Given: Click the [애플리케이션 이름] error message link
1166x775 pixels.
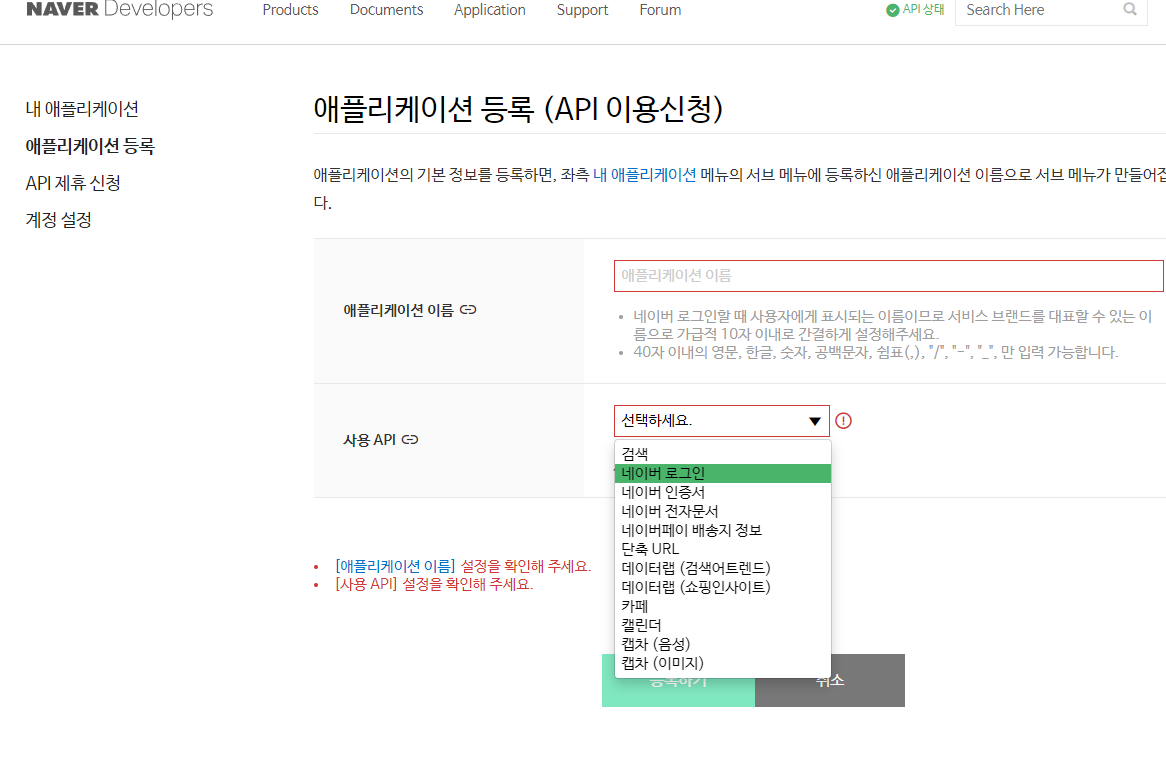Looking at the screenshot, I should (x=395, y=566).
